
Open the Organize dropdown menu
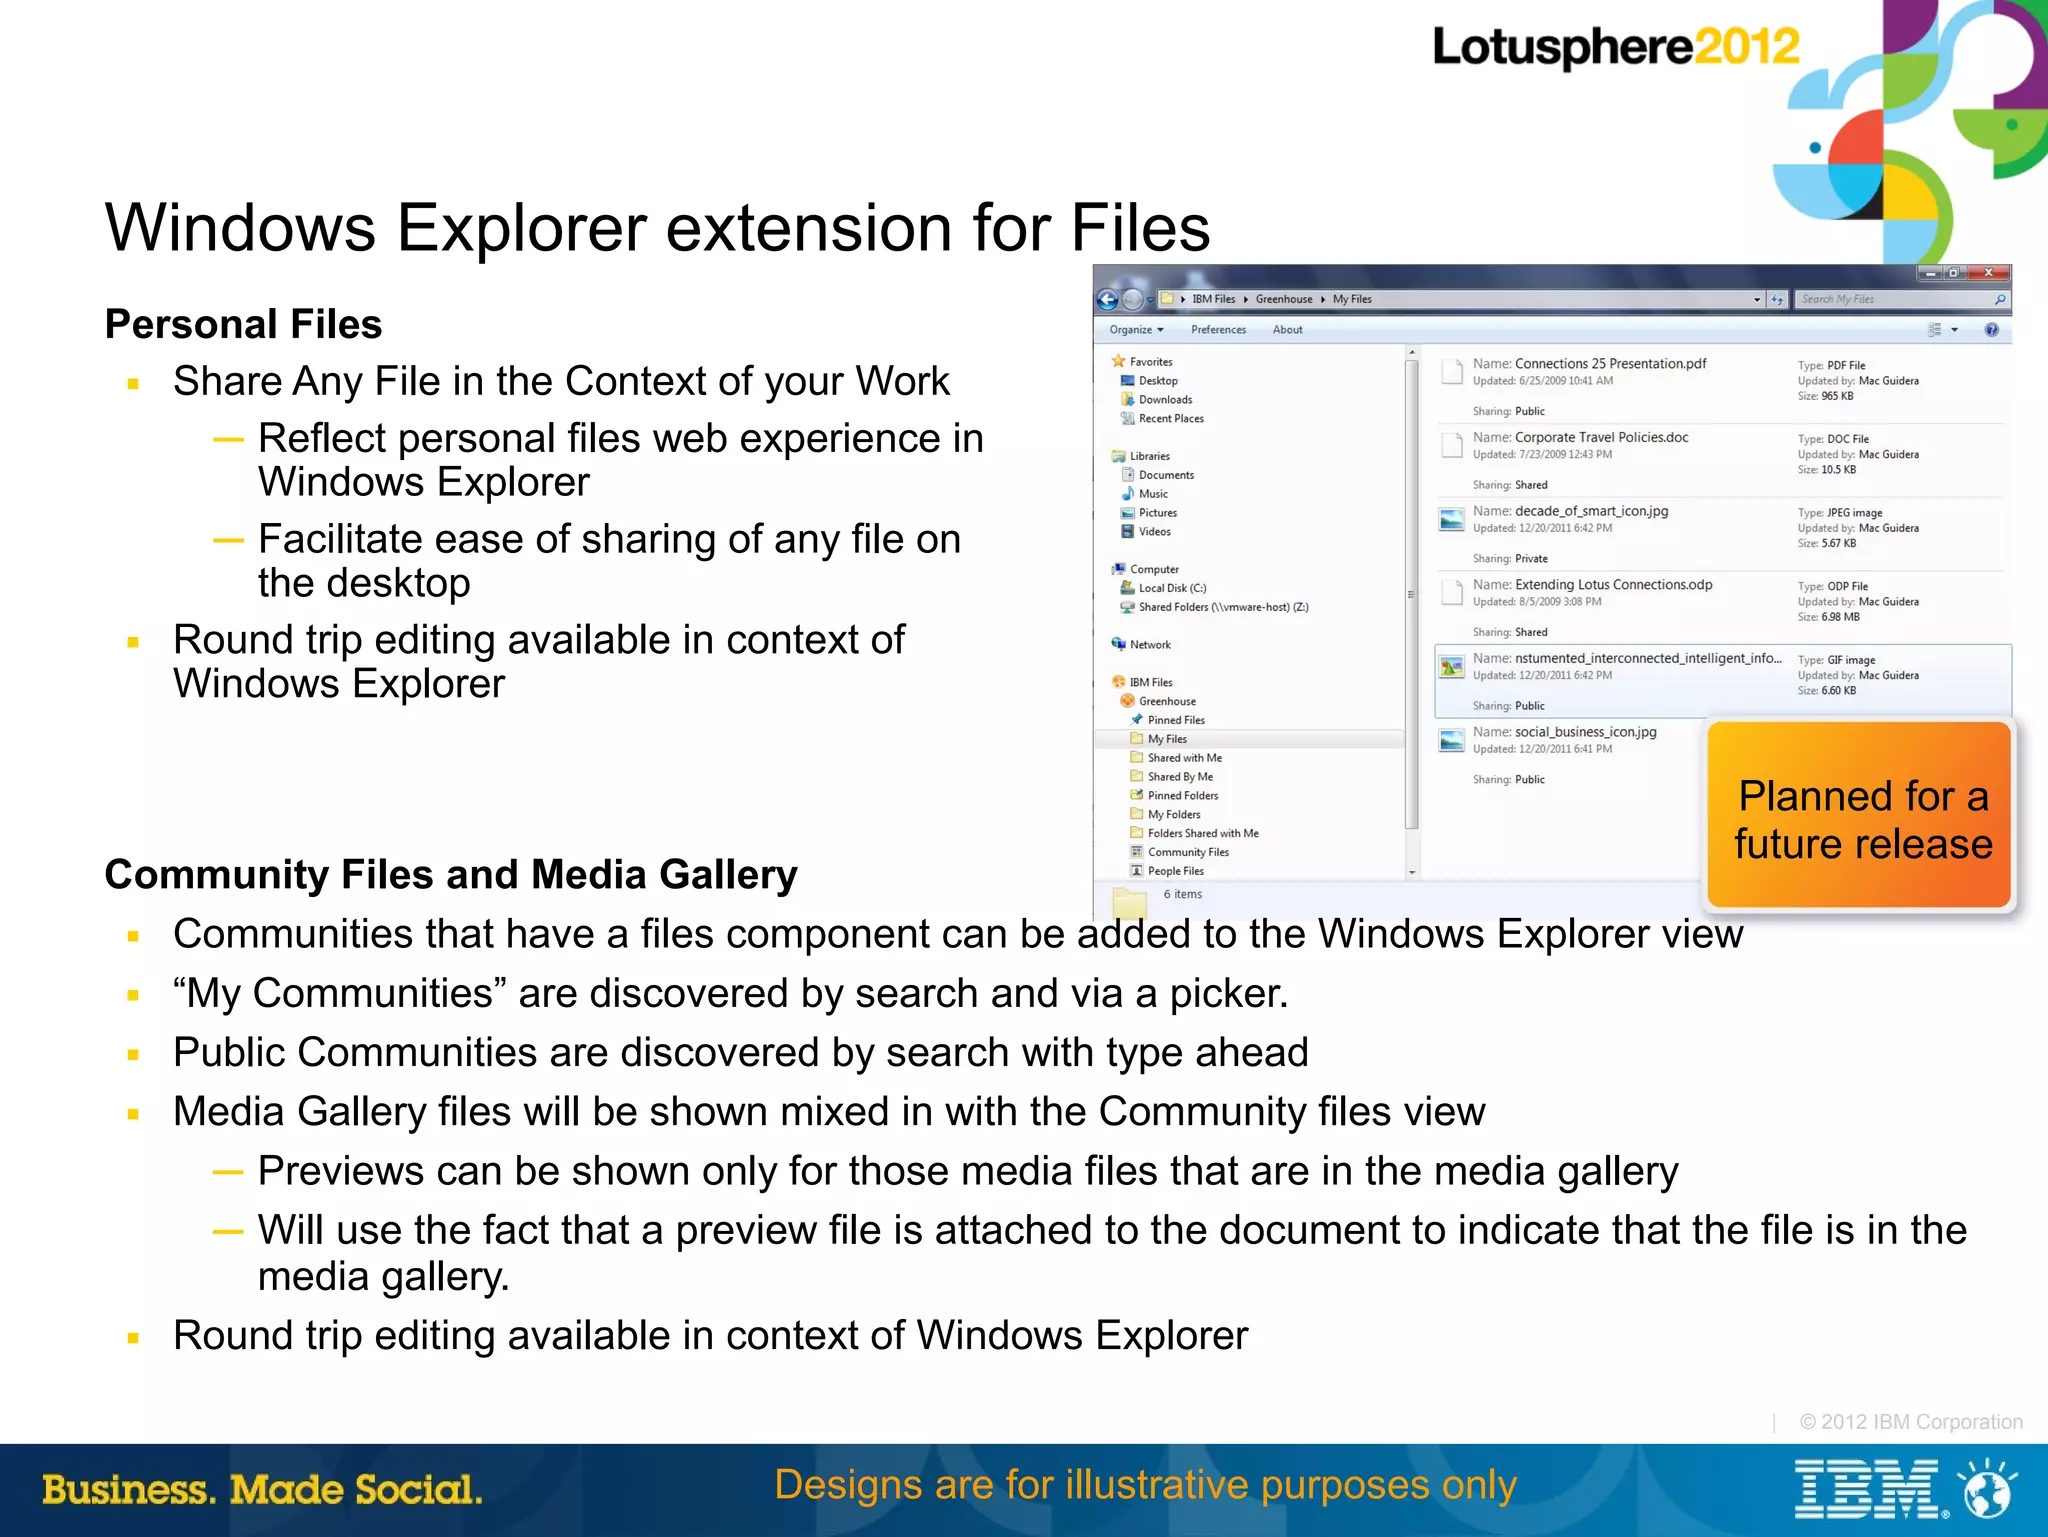[x=1136, y=330]
